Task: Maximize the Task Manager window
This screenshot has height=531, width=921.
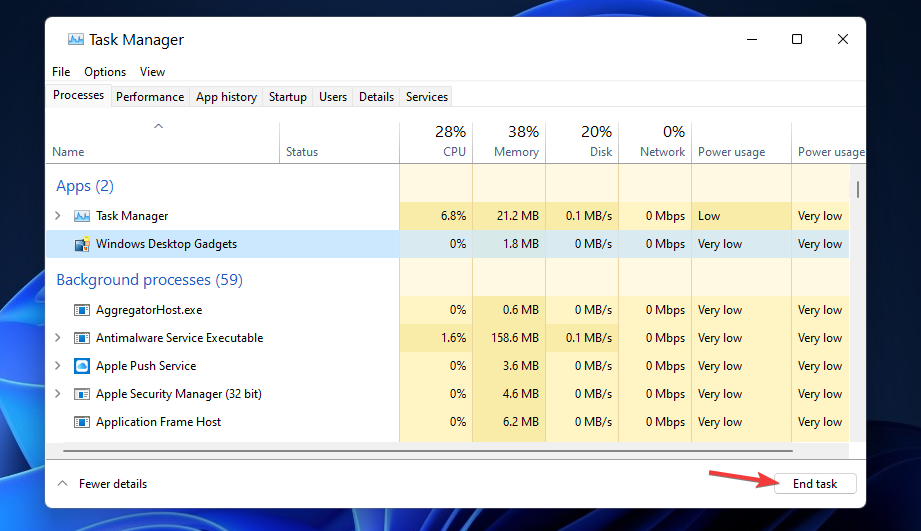Action: (x=797, y=39)
